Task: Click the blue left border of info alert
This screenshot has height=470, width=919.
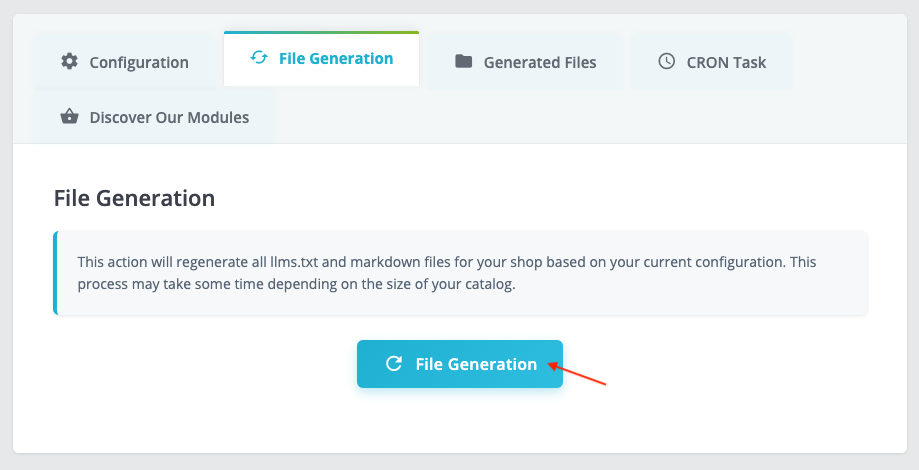Action: click(x=55, y=273)
